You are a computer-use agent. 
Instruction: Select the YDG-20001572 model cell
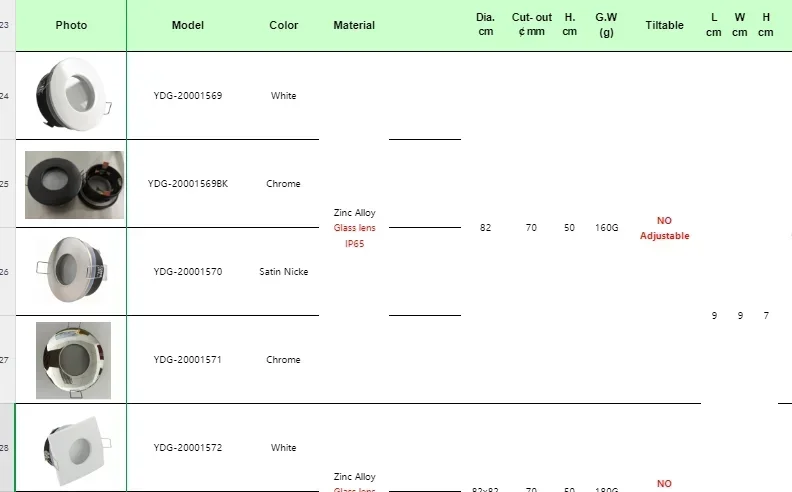pyautogui.click(x=187, y=447)
